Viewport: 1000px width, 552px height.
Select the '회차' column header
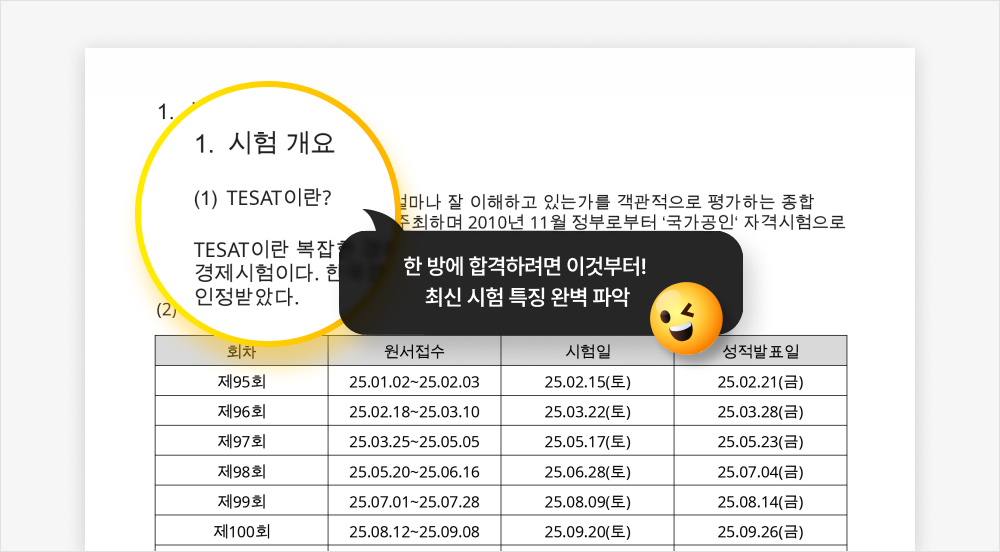pyautogui.click(x=242, y=351)
